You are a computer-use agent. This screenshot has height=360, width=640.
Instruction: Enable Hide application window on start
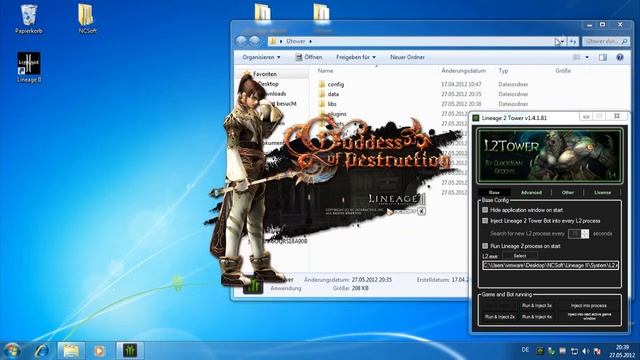(485, 210)
